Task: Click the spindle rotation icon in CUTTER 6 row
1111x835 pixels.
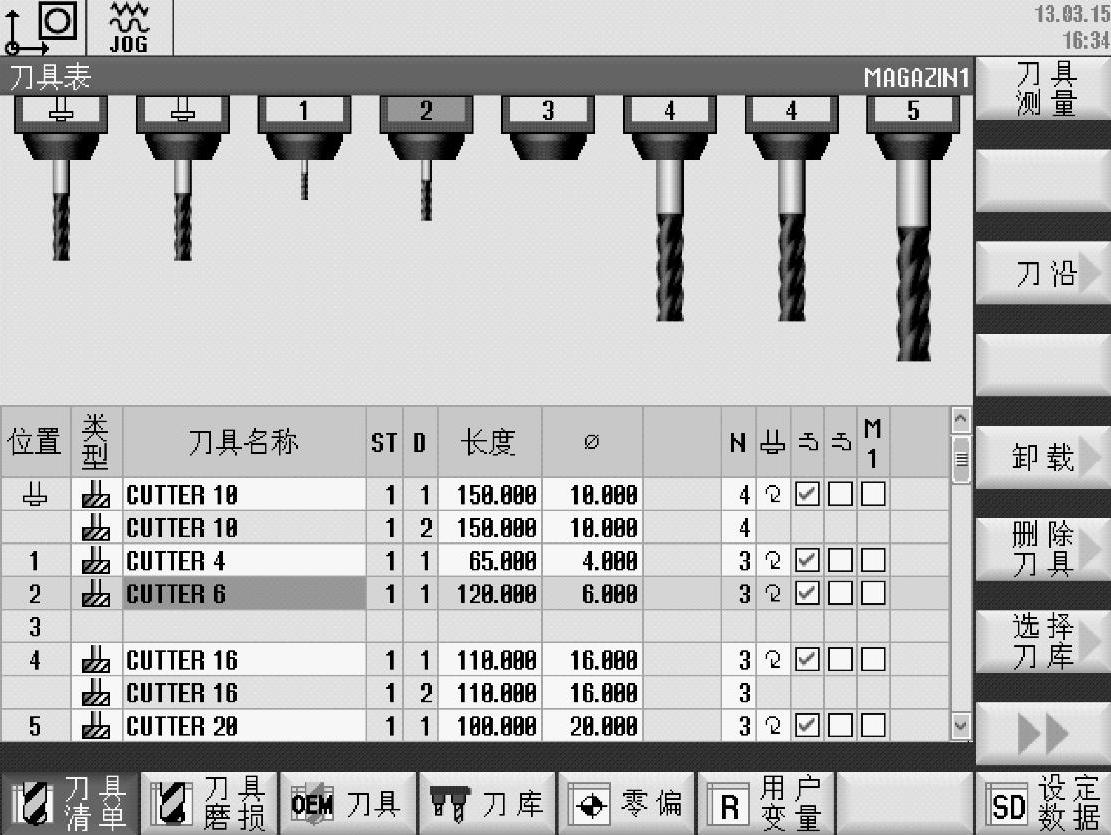Action: pyautogui.click(x=773, y=594)
